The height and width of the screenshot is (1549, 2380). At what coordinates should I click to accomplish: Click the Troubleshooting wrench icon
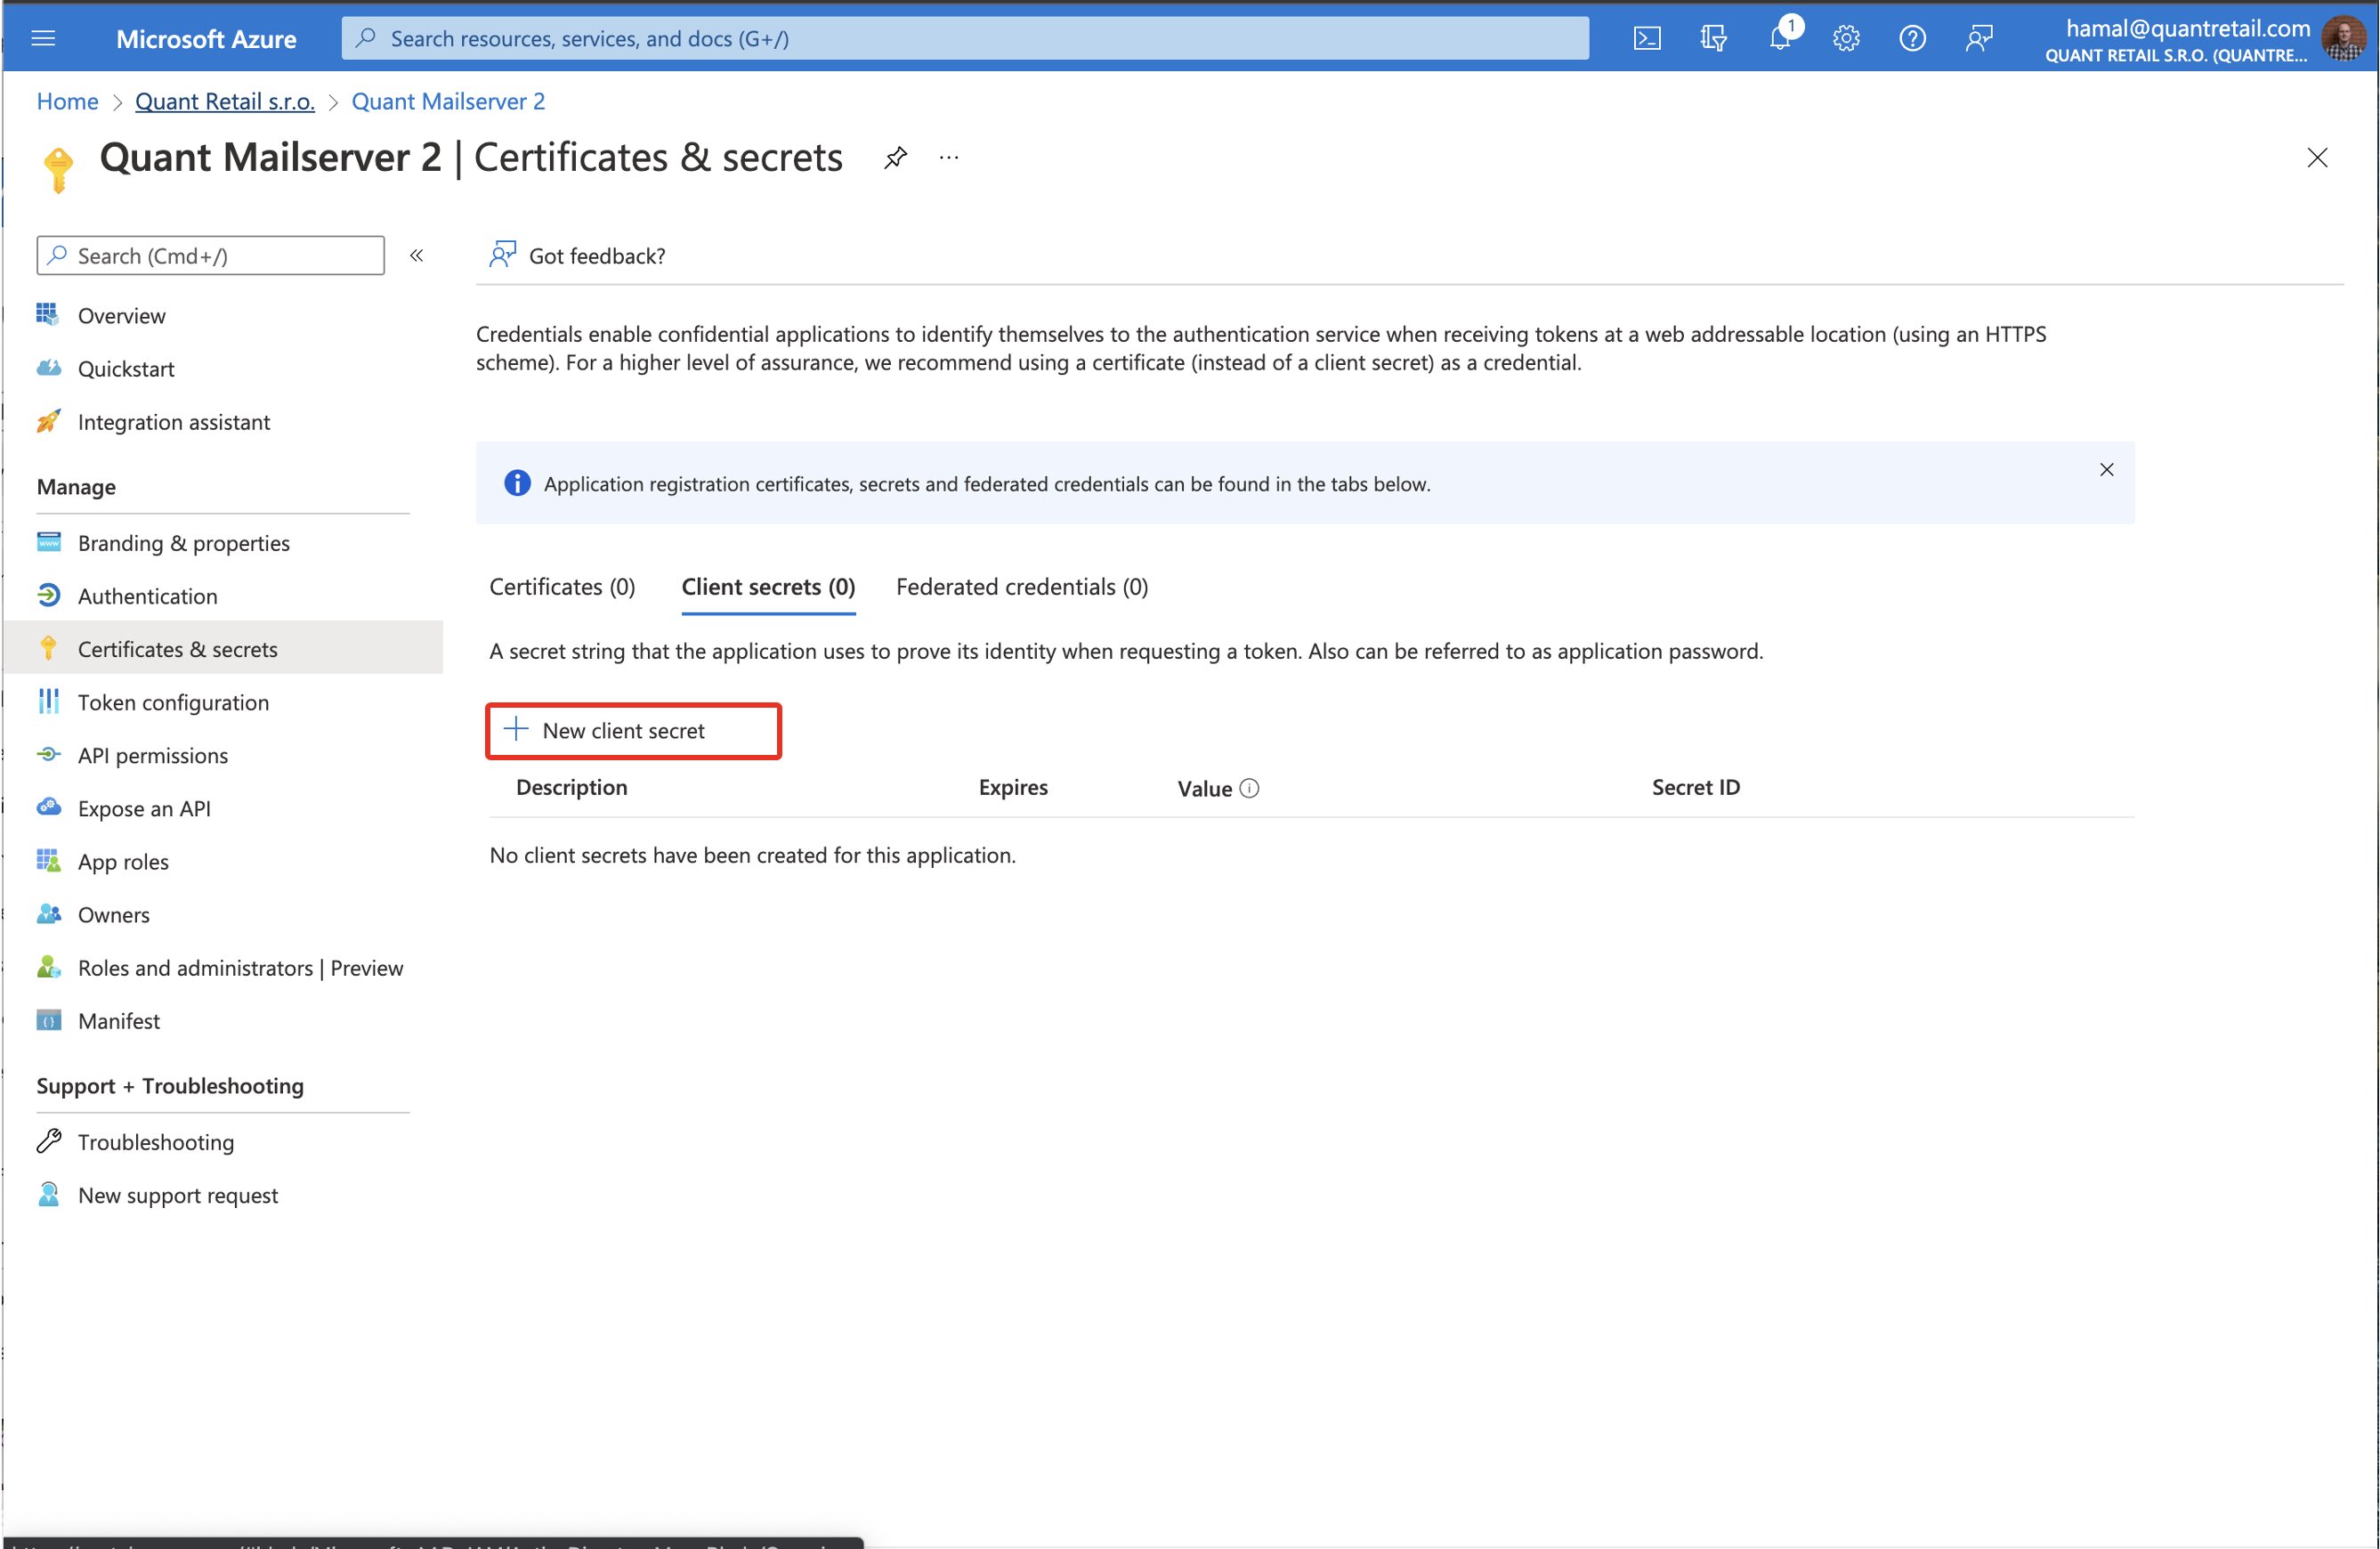[48, 1141]
